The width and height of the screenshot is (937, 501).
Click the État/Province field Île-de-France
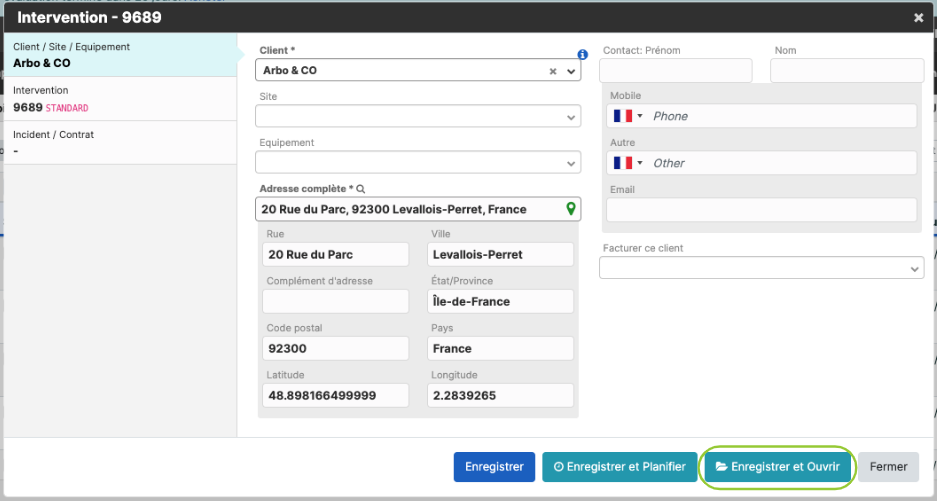[x=500, y=301]
